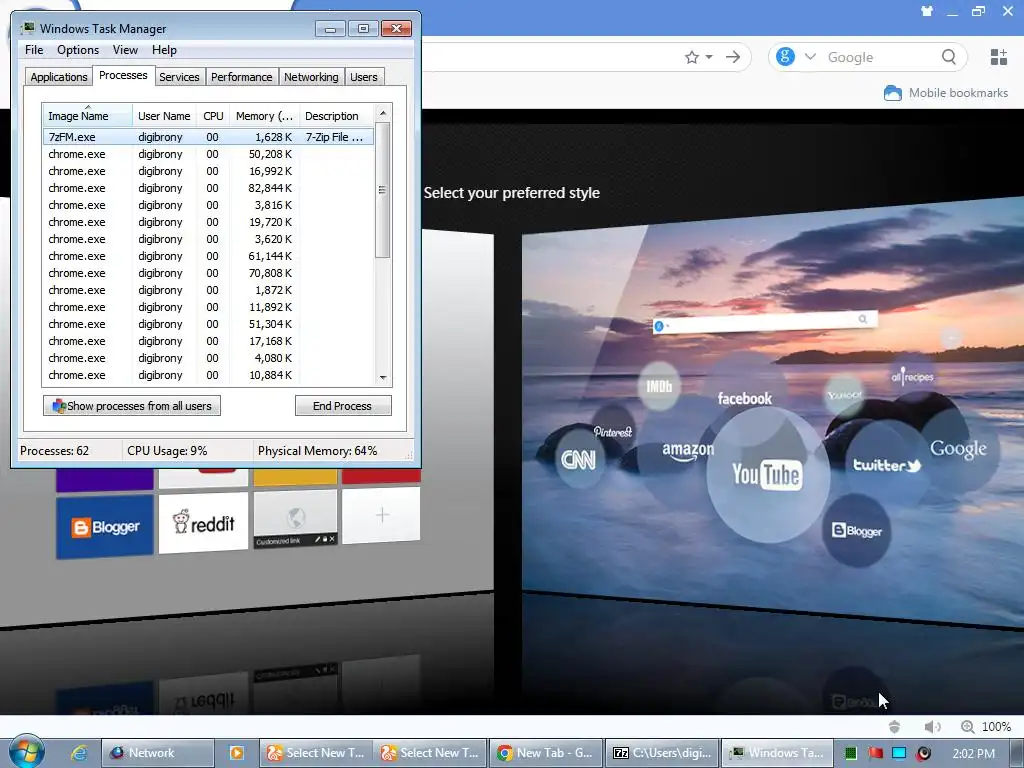Screen dimensions: 1024x768
Task: Switch to the Users tab
Action: [363, 77]
